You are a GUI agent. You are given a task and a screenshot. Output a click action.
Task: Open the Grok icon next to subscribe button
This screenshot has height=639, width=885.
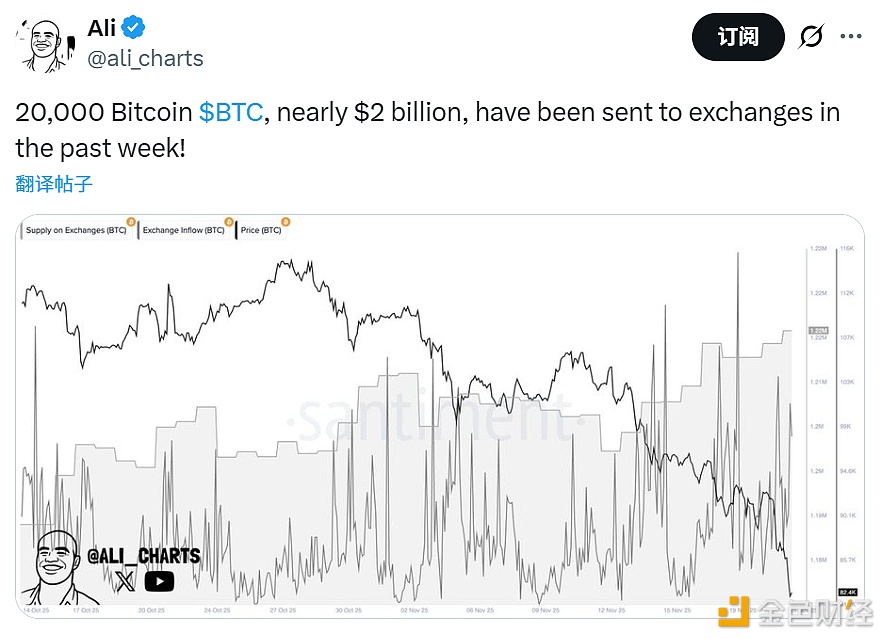[x=811, y=37]
